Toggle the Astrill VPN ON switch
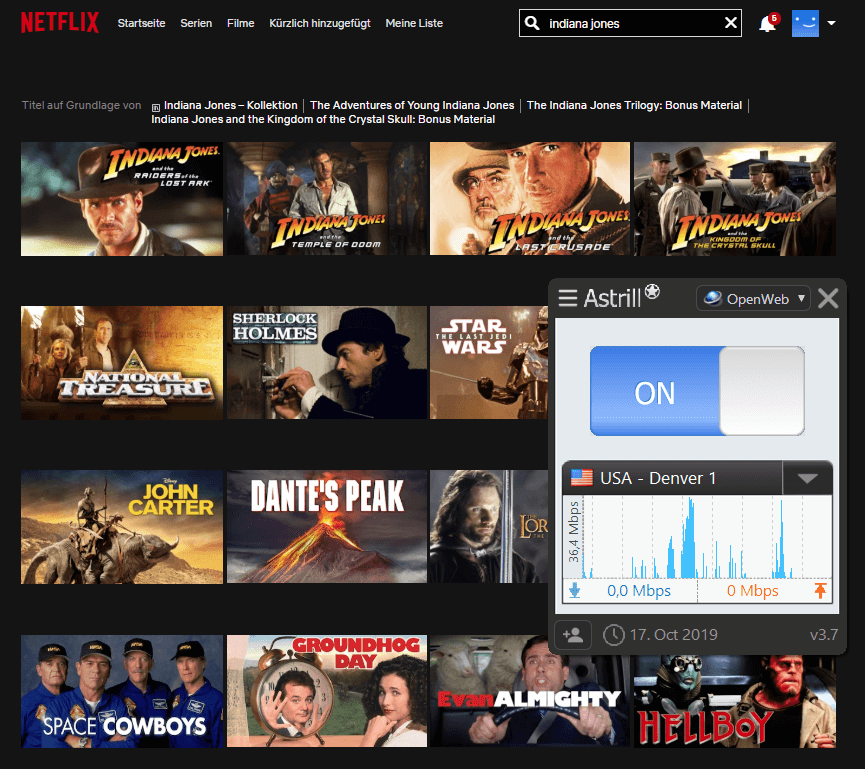The height and width of the screenshot is (769, 865). (x=697, y=391)
